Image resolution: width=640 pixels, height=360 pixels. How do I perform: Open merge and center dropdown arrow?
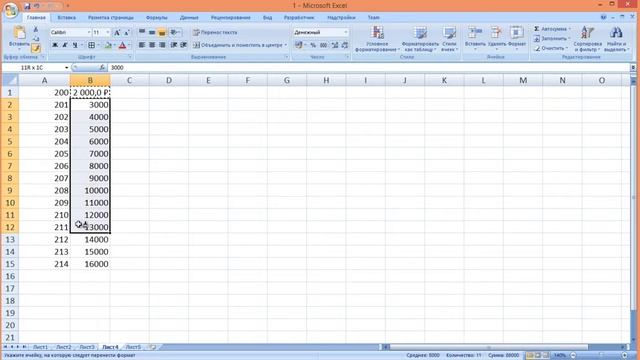point(286,45)
